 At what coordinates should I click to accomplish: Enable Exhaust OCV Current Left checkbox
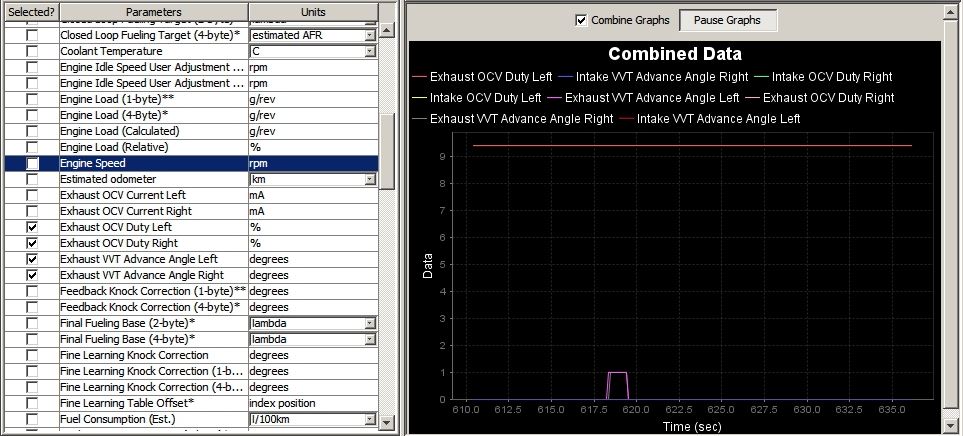(x=32, y=195)
